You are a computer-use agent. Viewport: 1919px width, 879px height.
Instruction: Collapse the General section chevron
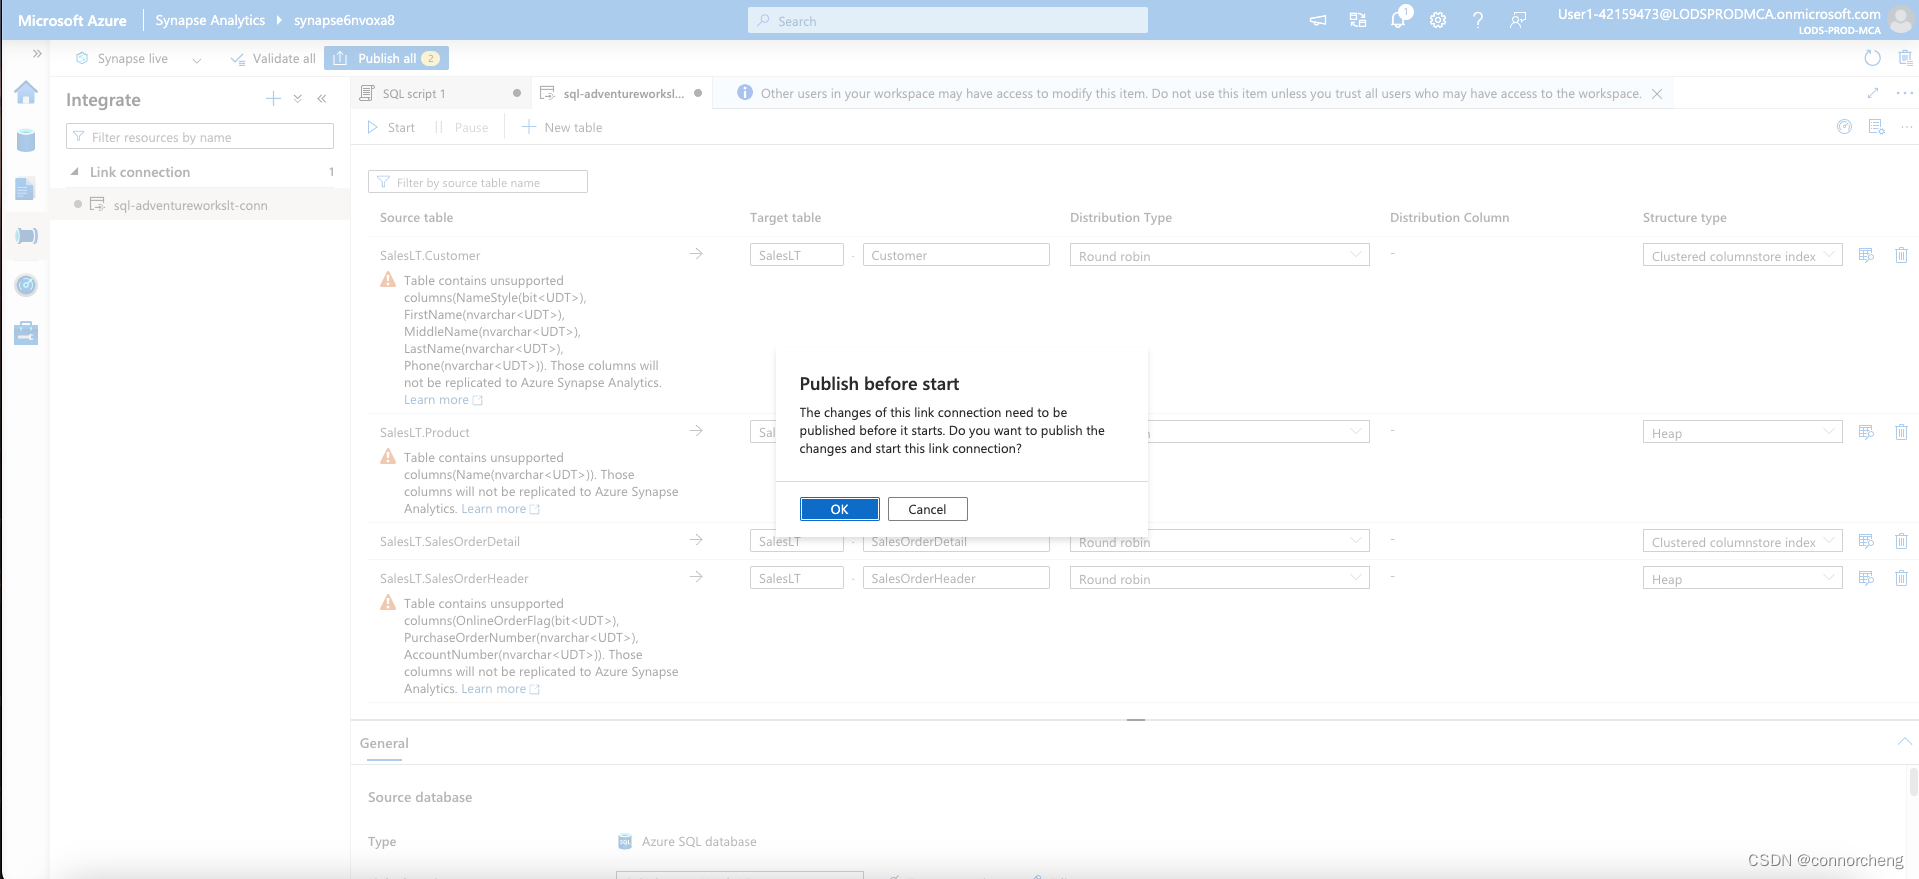pos(1904,742)
